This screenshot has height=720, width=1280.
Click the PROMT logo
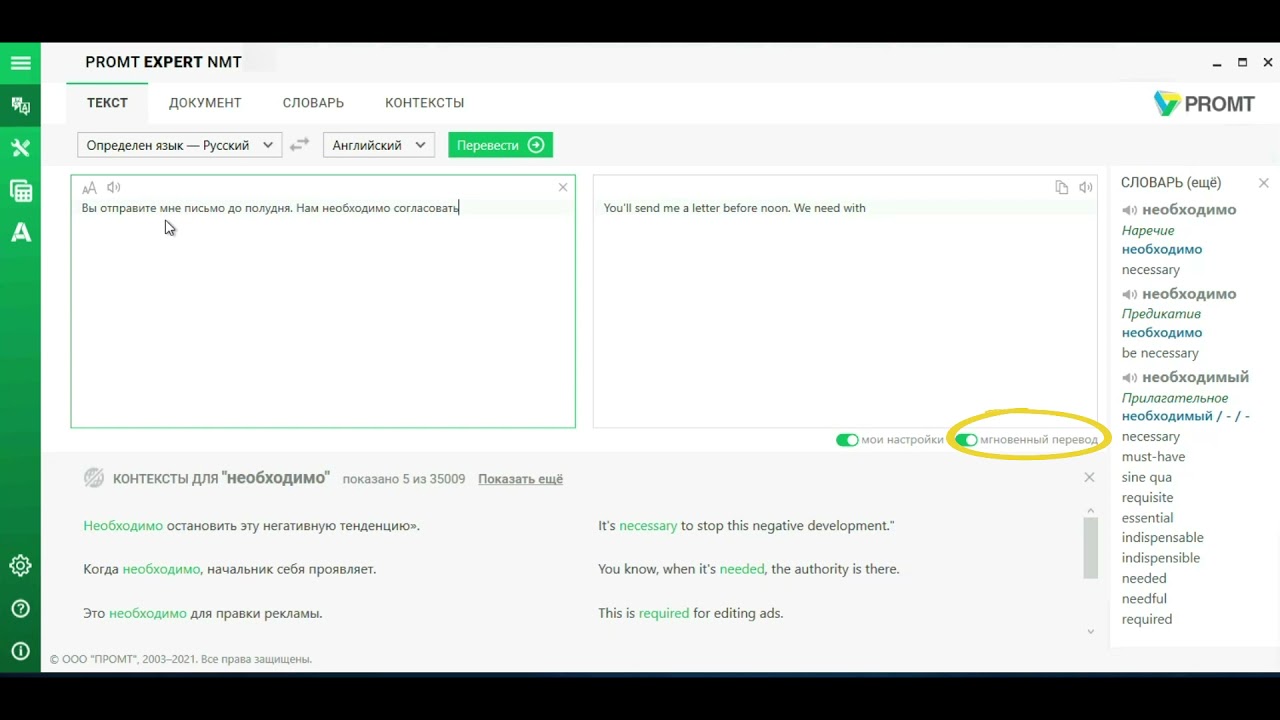(1204, 103)
